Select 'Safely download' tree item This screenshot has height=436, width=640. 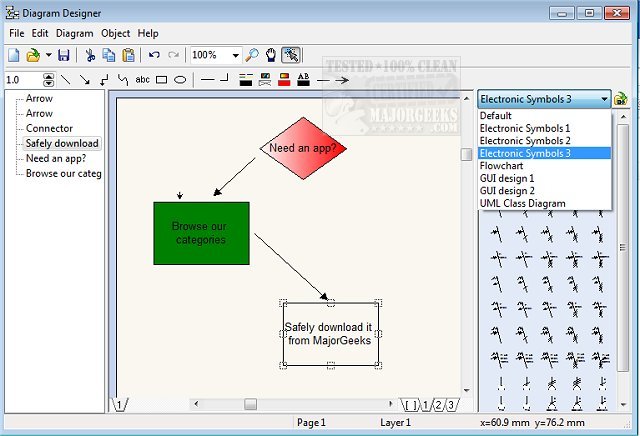(62, 143)
